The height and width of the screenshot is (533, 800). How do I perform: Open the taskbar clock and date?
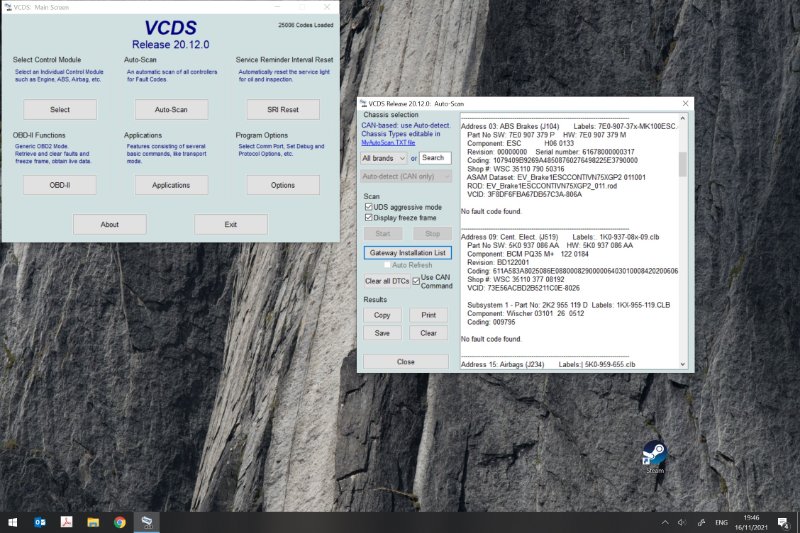(x=751, y=522)
